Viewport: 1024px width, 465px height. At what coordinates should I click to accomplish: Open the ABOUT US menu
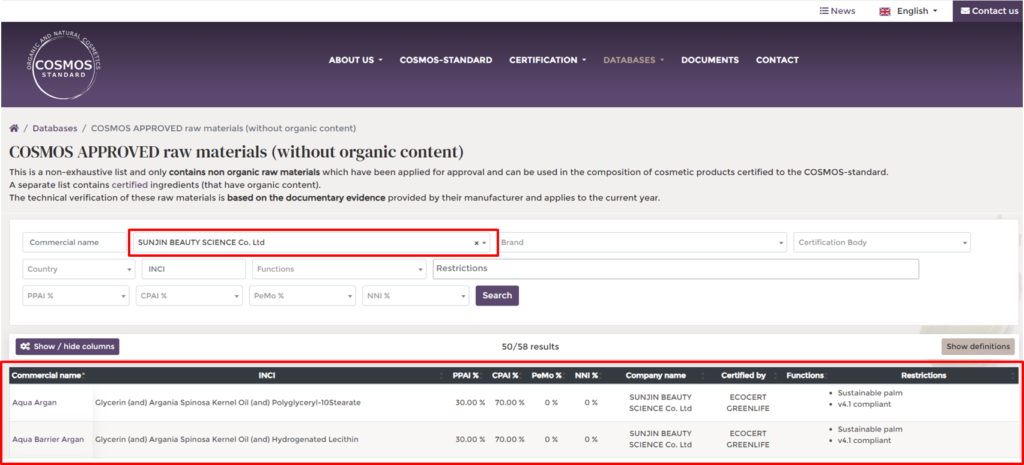[355, 60]
